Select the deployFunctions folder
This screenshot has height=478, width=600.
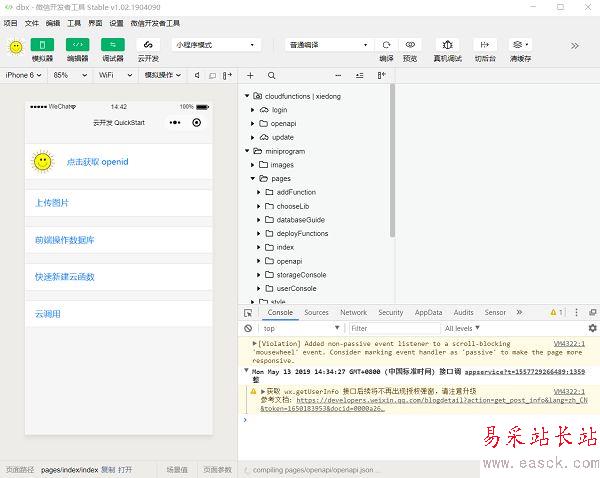tap(302, 233)
